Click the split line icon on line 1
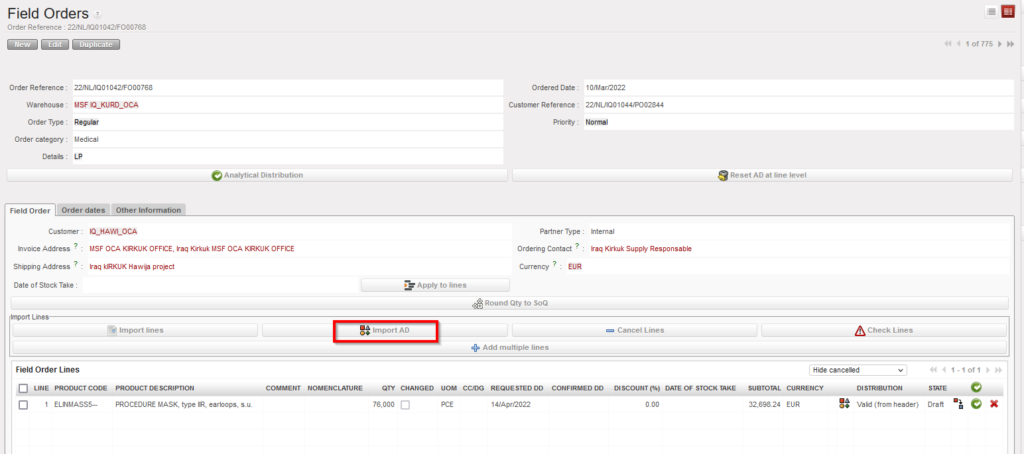The height and width of the screenshot is (454, 1024). point(958,404)
